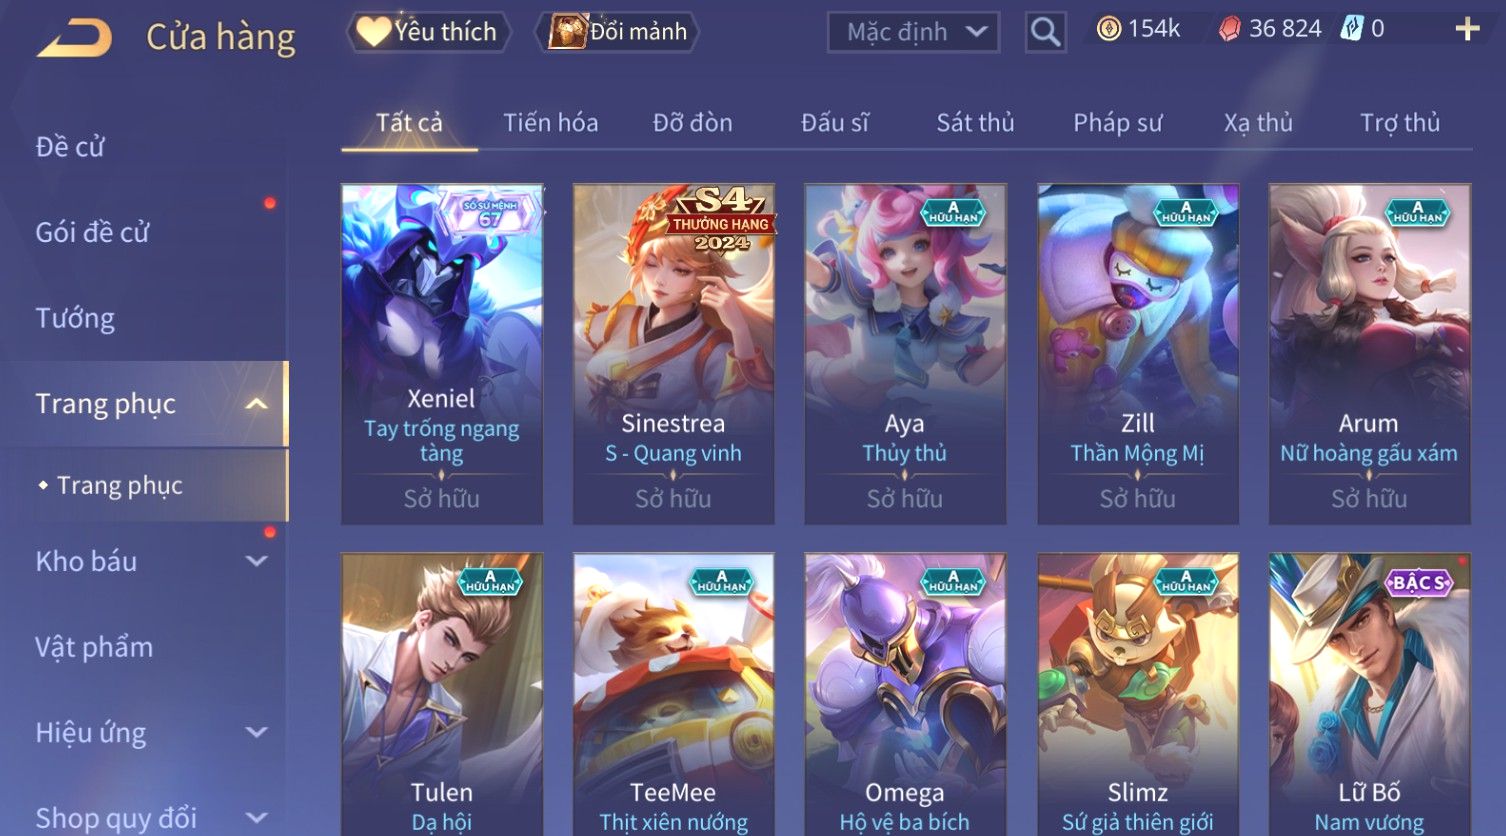The image size is (1506, 836).
Task: Open the Sinestrea S - Quang vinh skin
Action: click(x=674, y=354)
